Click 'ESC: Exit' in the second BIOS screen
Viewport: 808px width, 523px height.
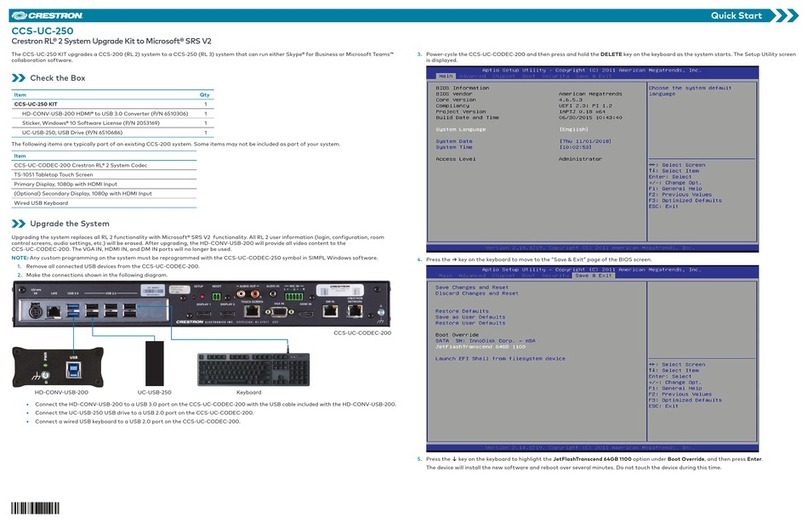(663, 406)
